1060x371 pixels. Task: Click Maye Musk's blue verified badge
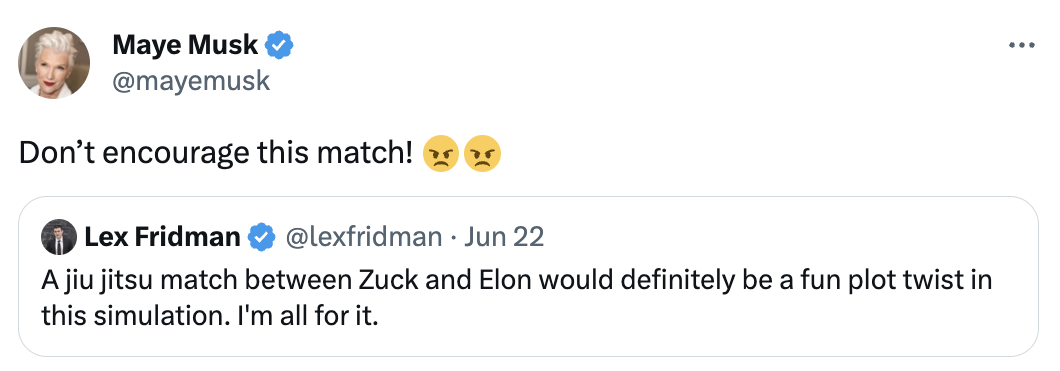(279, 45)
